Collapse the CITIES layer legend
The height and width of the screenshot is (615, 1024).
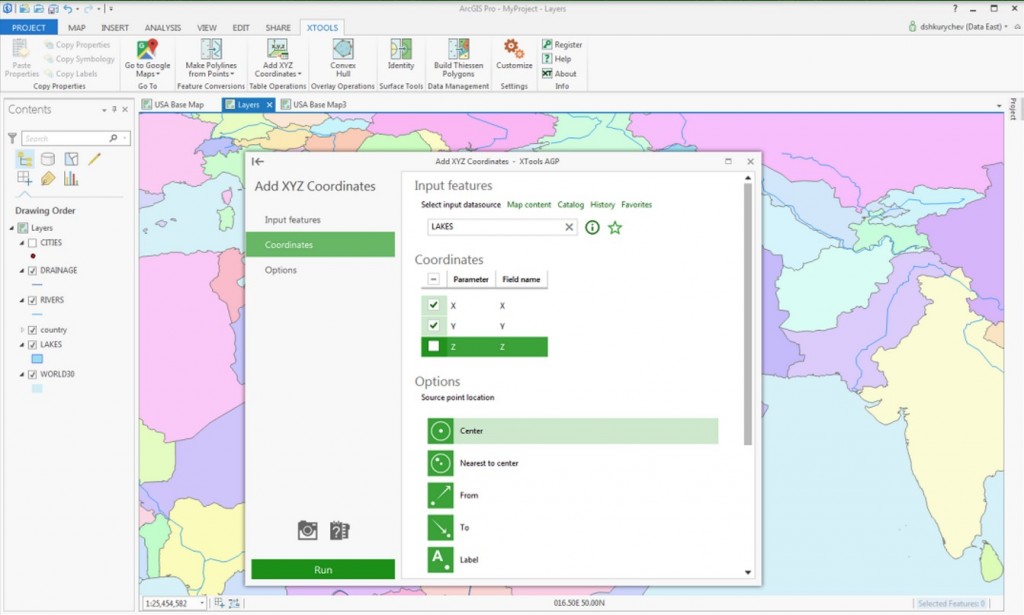(x=22, y=243)
